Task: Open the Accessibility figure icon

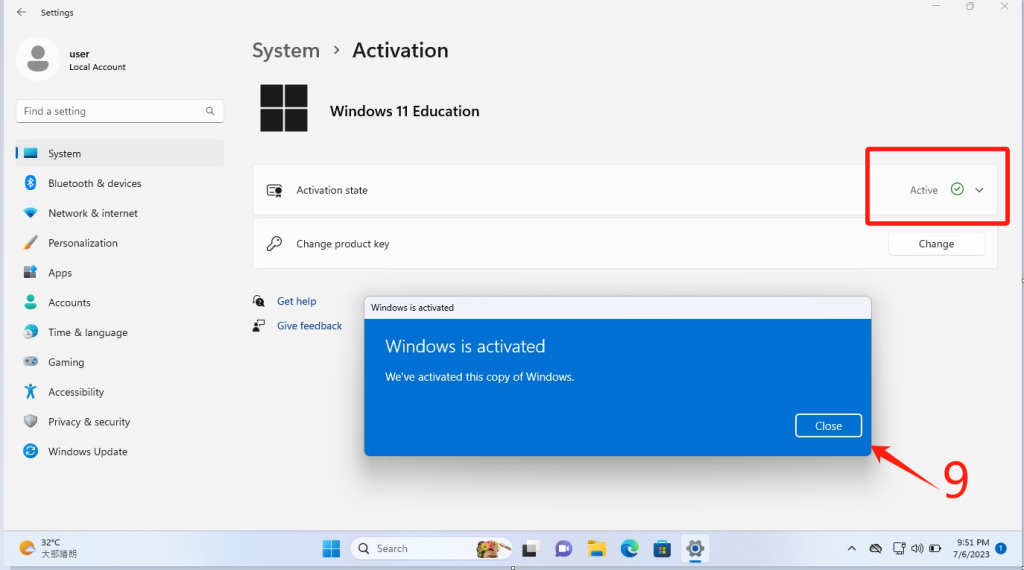Action: [x=30, y=392]
